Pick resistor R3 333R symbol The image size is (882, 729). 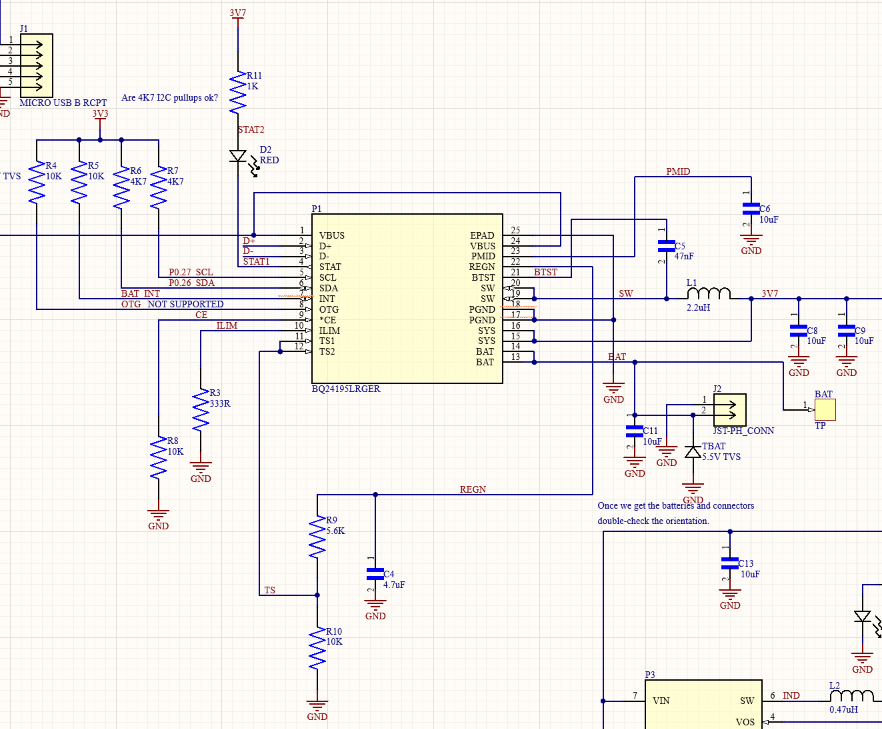click(x=201, y=410)
